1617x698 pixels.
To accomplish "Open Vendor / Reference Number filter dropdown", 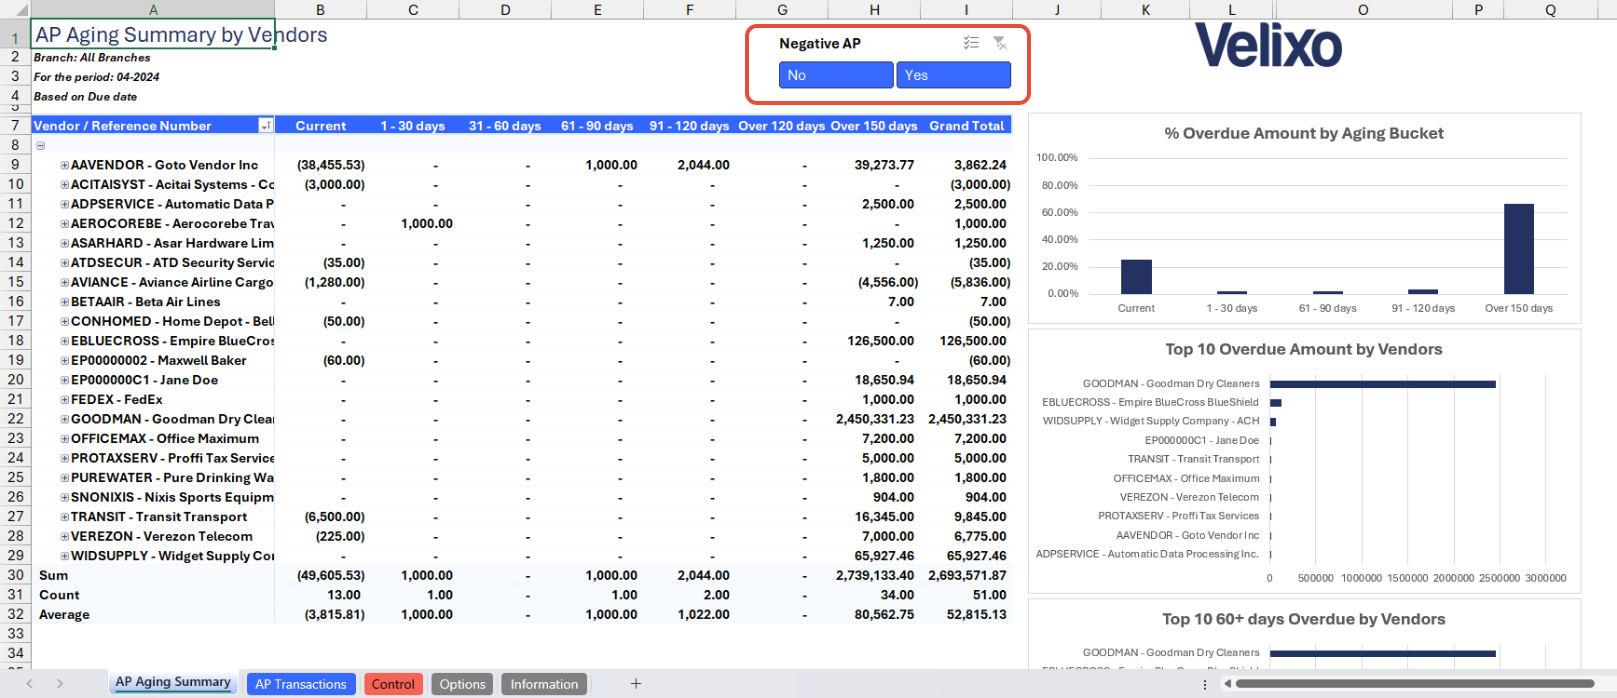I will [x=265, y=126].
